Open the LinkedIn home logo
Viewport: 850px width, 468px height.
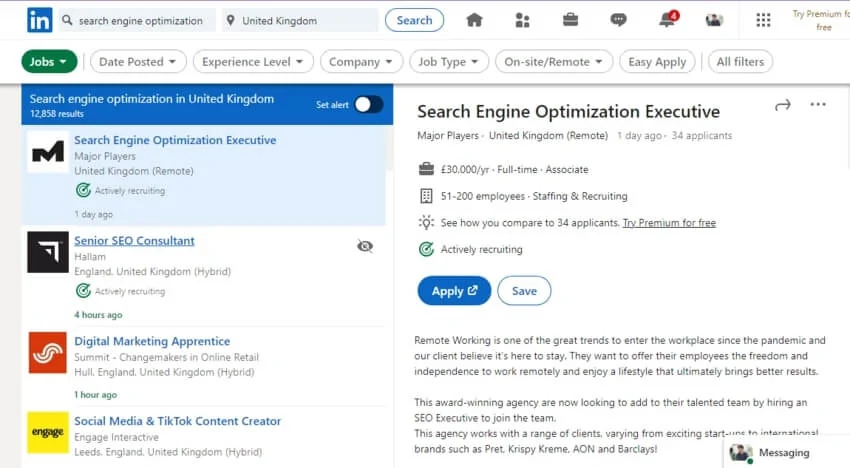pyautogui.click(x=40, y=20)
